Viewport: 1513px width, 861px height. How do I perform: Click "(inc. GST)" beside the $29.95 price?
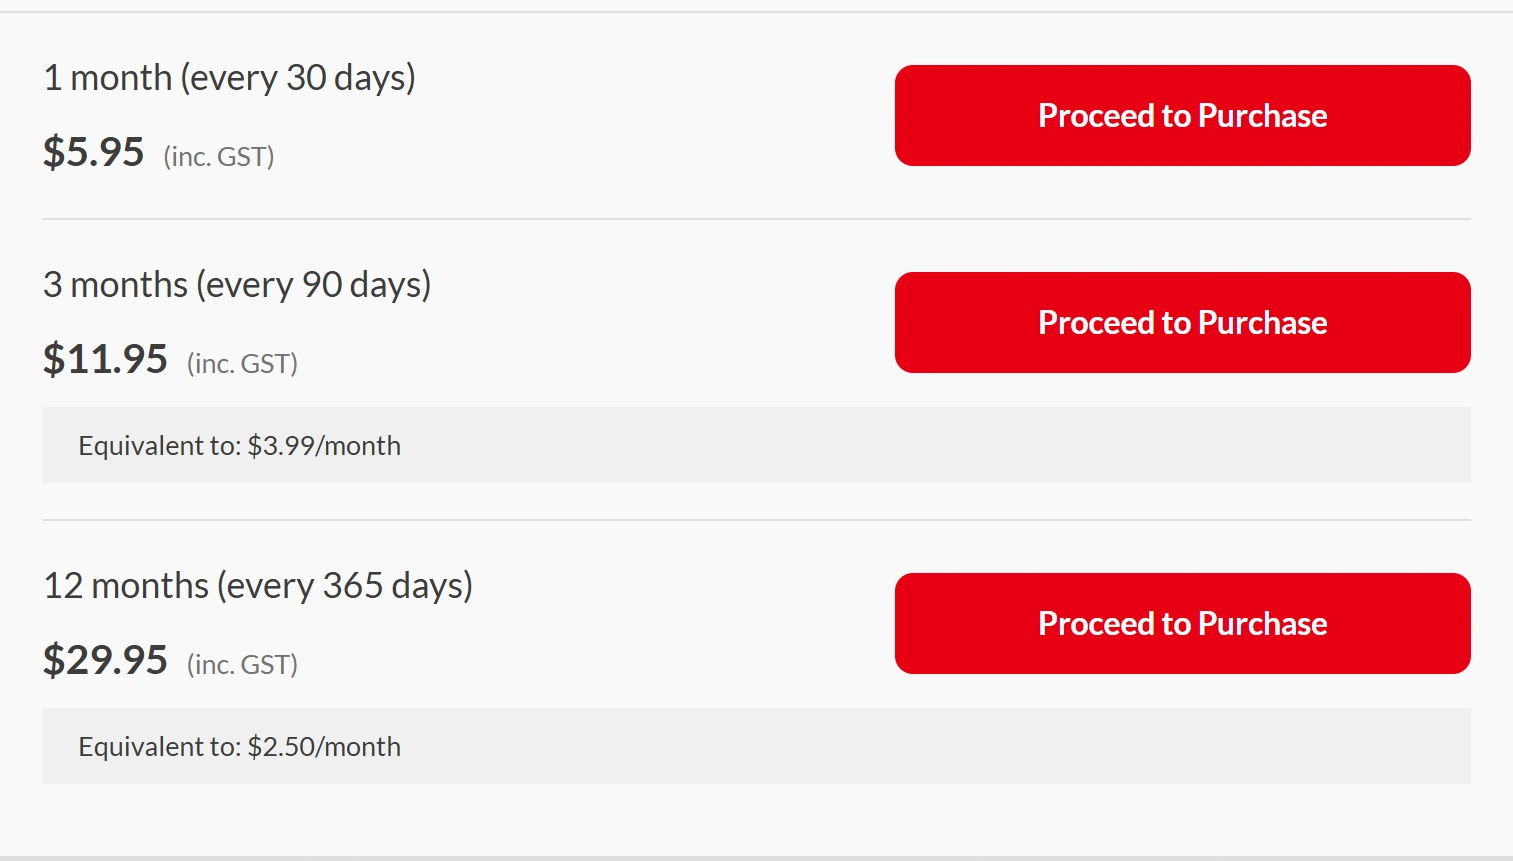click(x=242, y=665)
